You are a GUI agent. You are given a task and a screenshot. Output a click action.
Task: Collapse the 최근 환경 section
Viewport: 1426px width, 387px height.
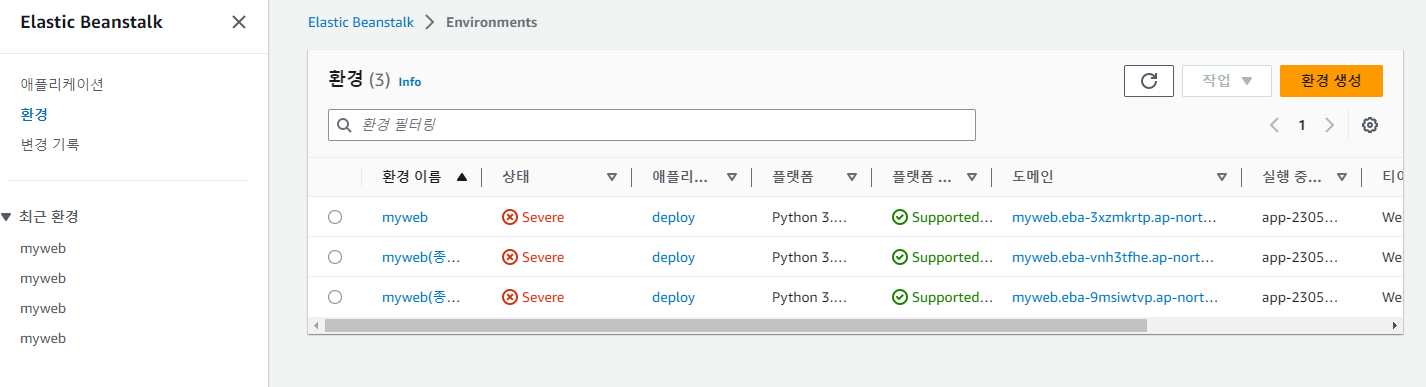pyautogui.click(x=7, y=217)
